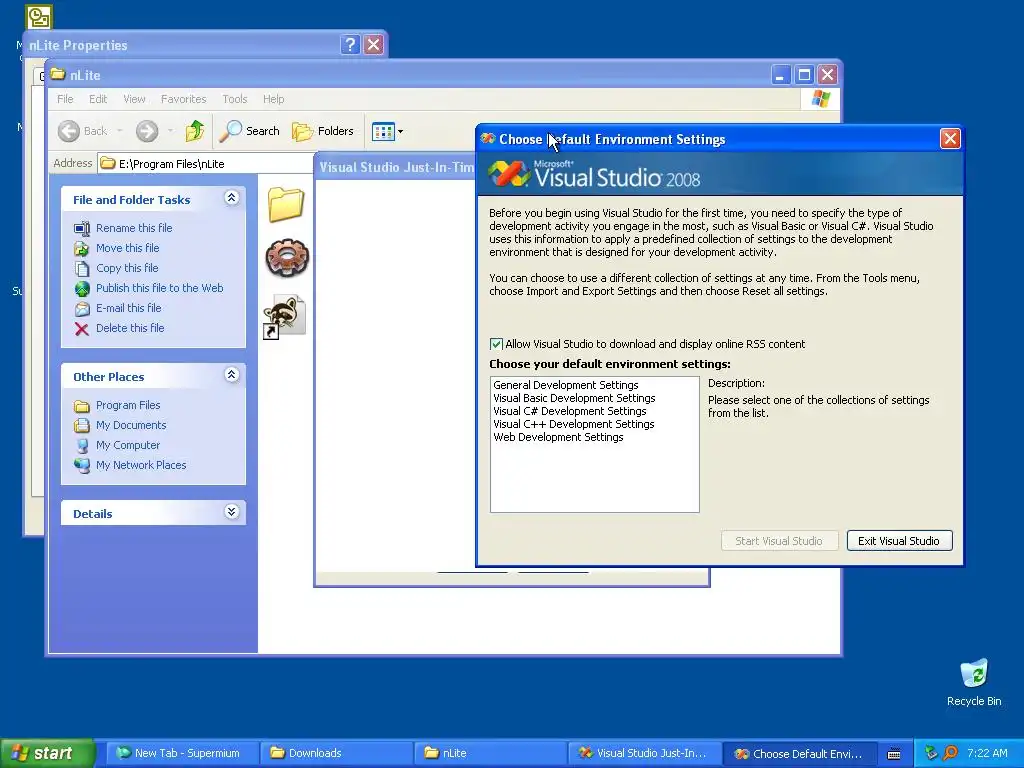The width and height of the screenshot is (1024, 768).
Task: Collapse the File and Folder Tasks panel
Action: (231, 198)
